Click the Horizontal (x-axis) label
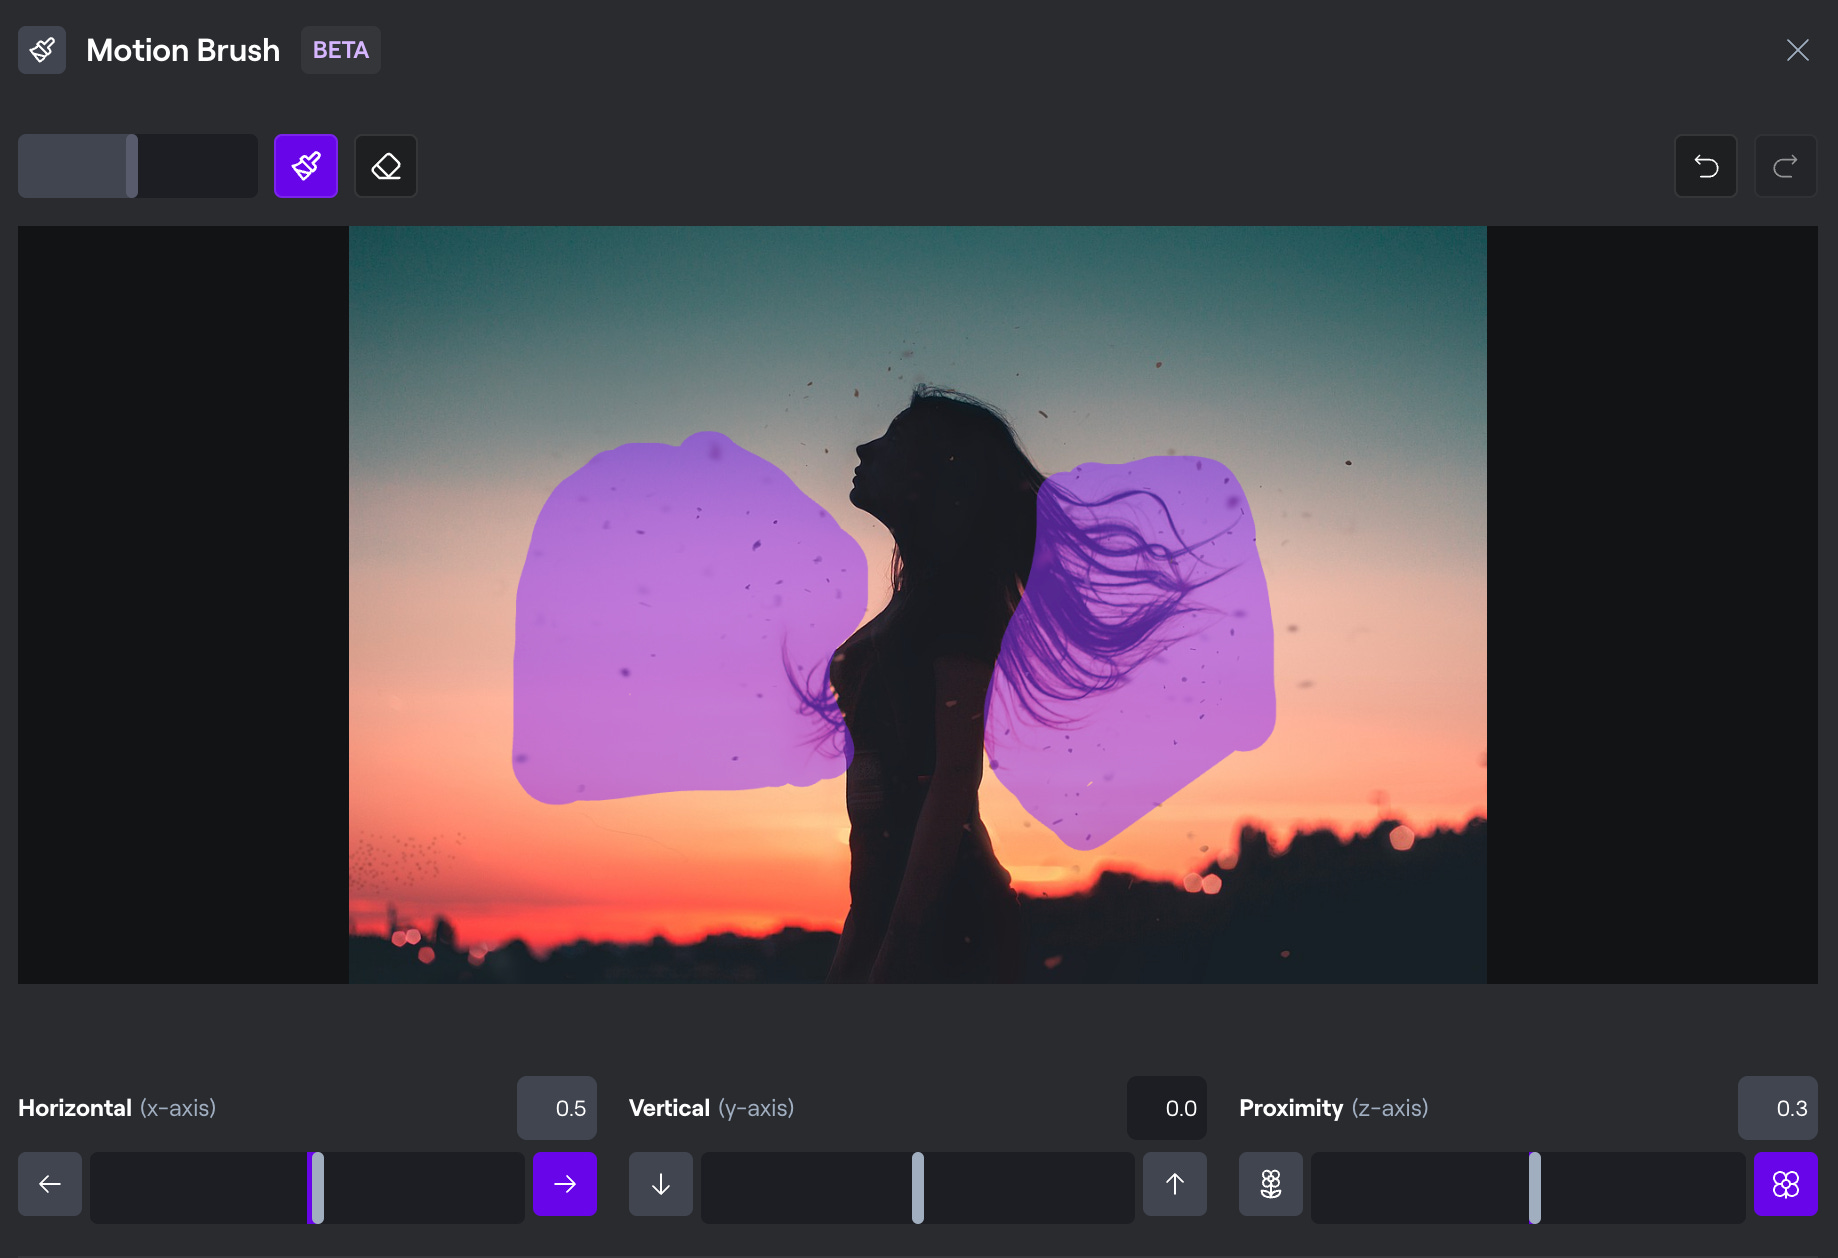 (117, 1108)
